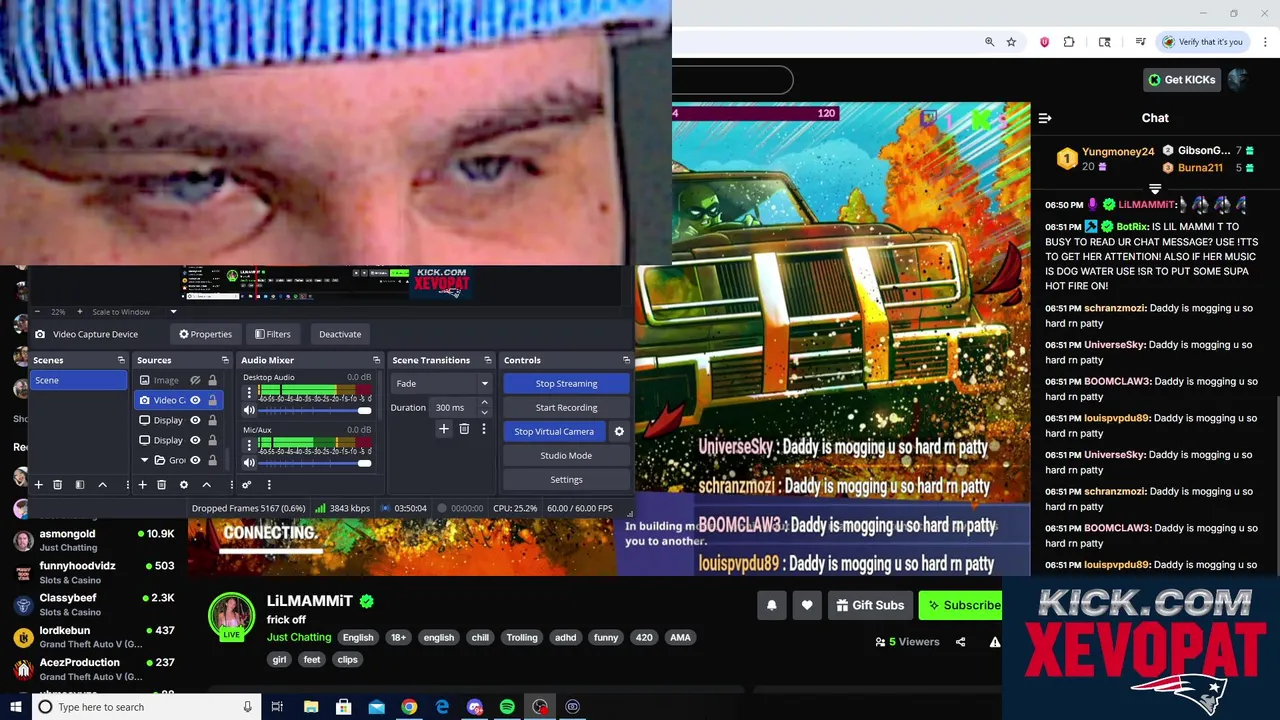Screen dimensions: 1280x720
Task: Click Stop Virtual Camera button
Action: (554, 431)
